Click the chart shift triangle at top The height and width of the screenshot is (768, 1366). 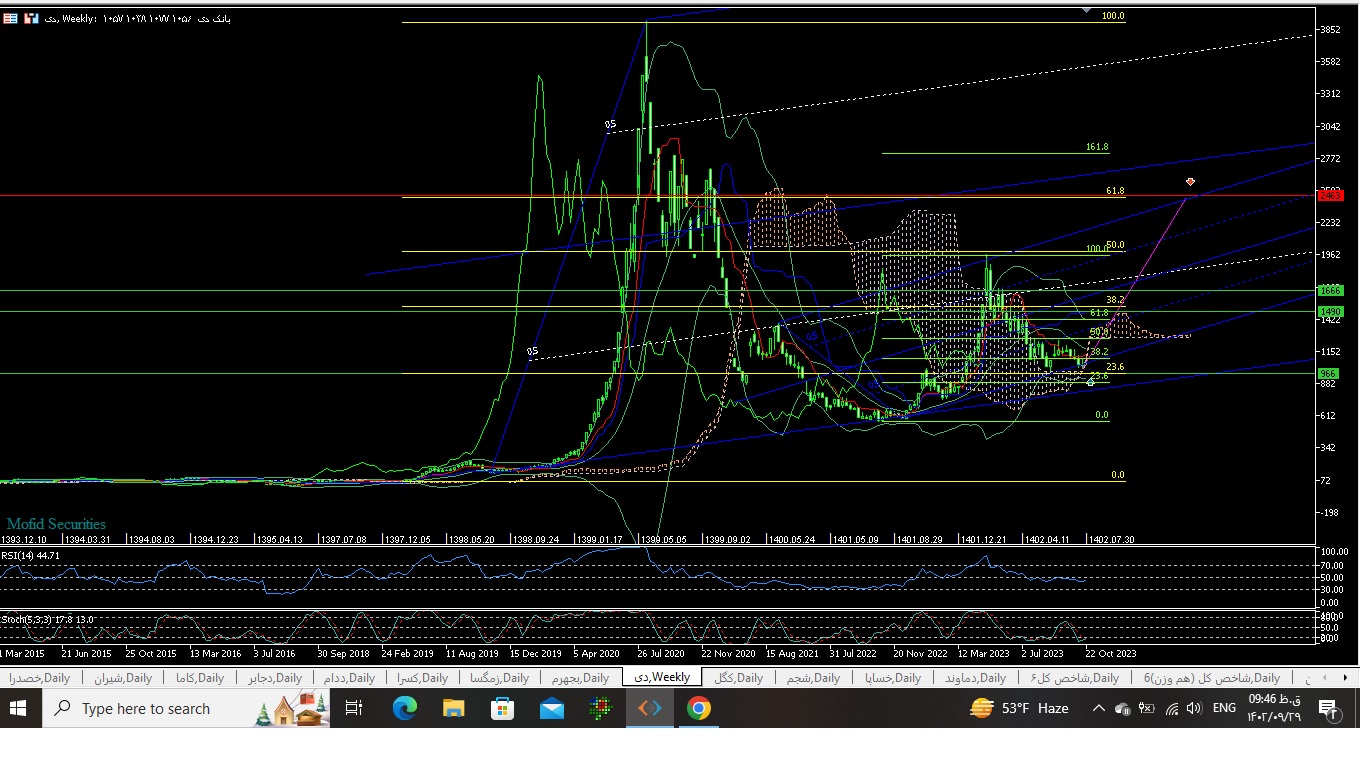click(x=1086, y=10)
